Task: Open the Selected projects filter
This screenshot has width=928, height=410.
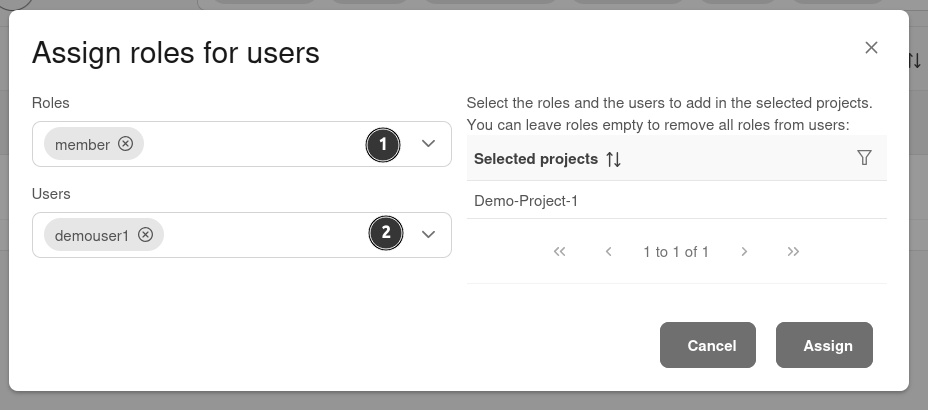Action: [865, 158]
